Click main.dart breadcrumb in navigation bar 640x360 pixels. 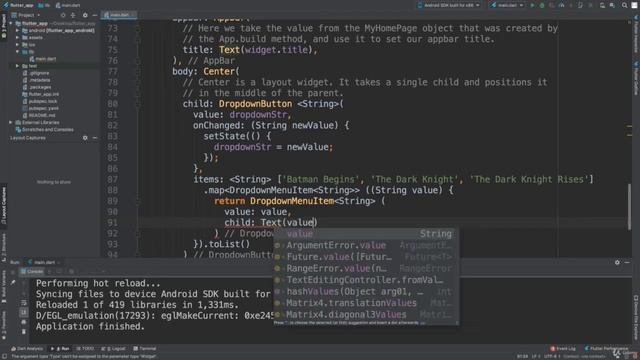coord(68,5)
